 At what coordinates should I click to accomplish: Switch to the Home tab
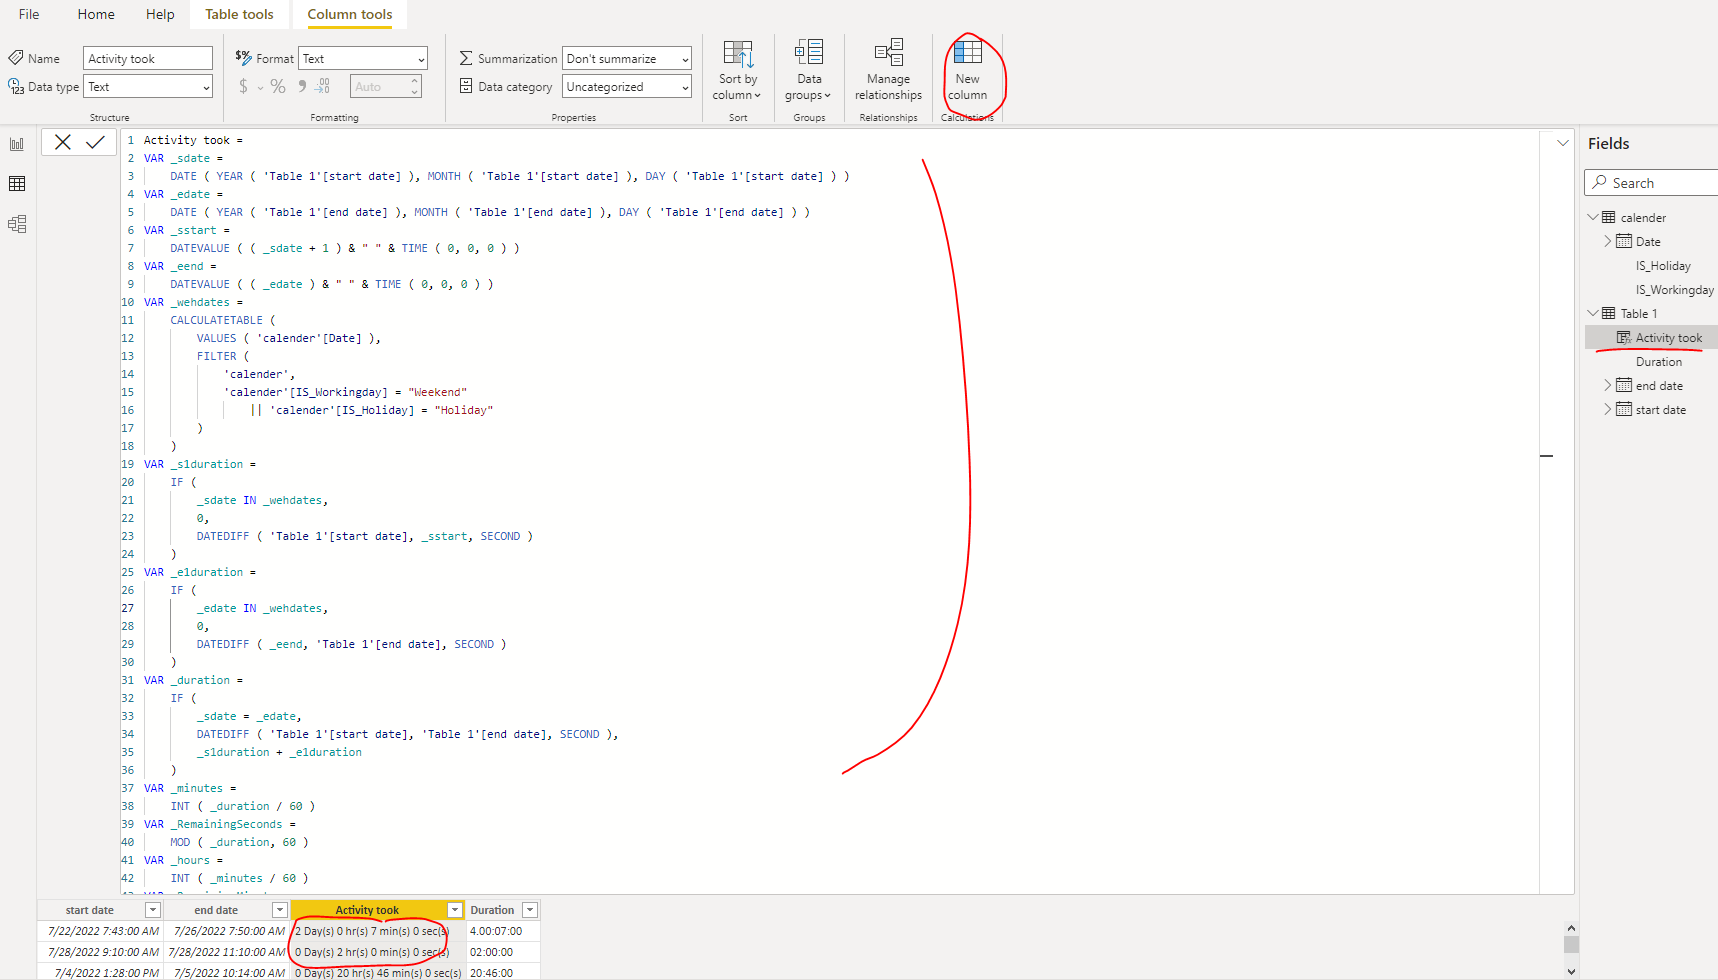(x=96, y=14)
